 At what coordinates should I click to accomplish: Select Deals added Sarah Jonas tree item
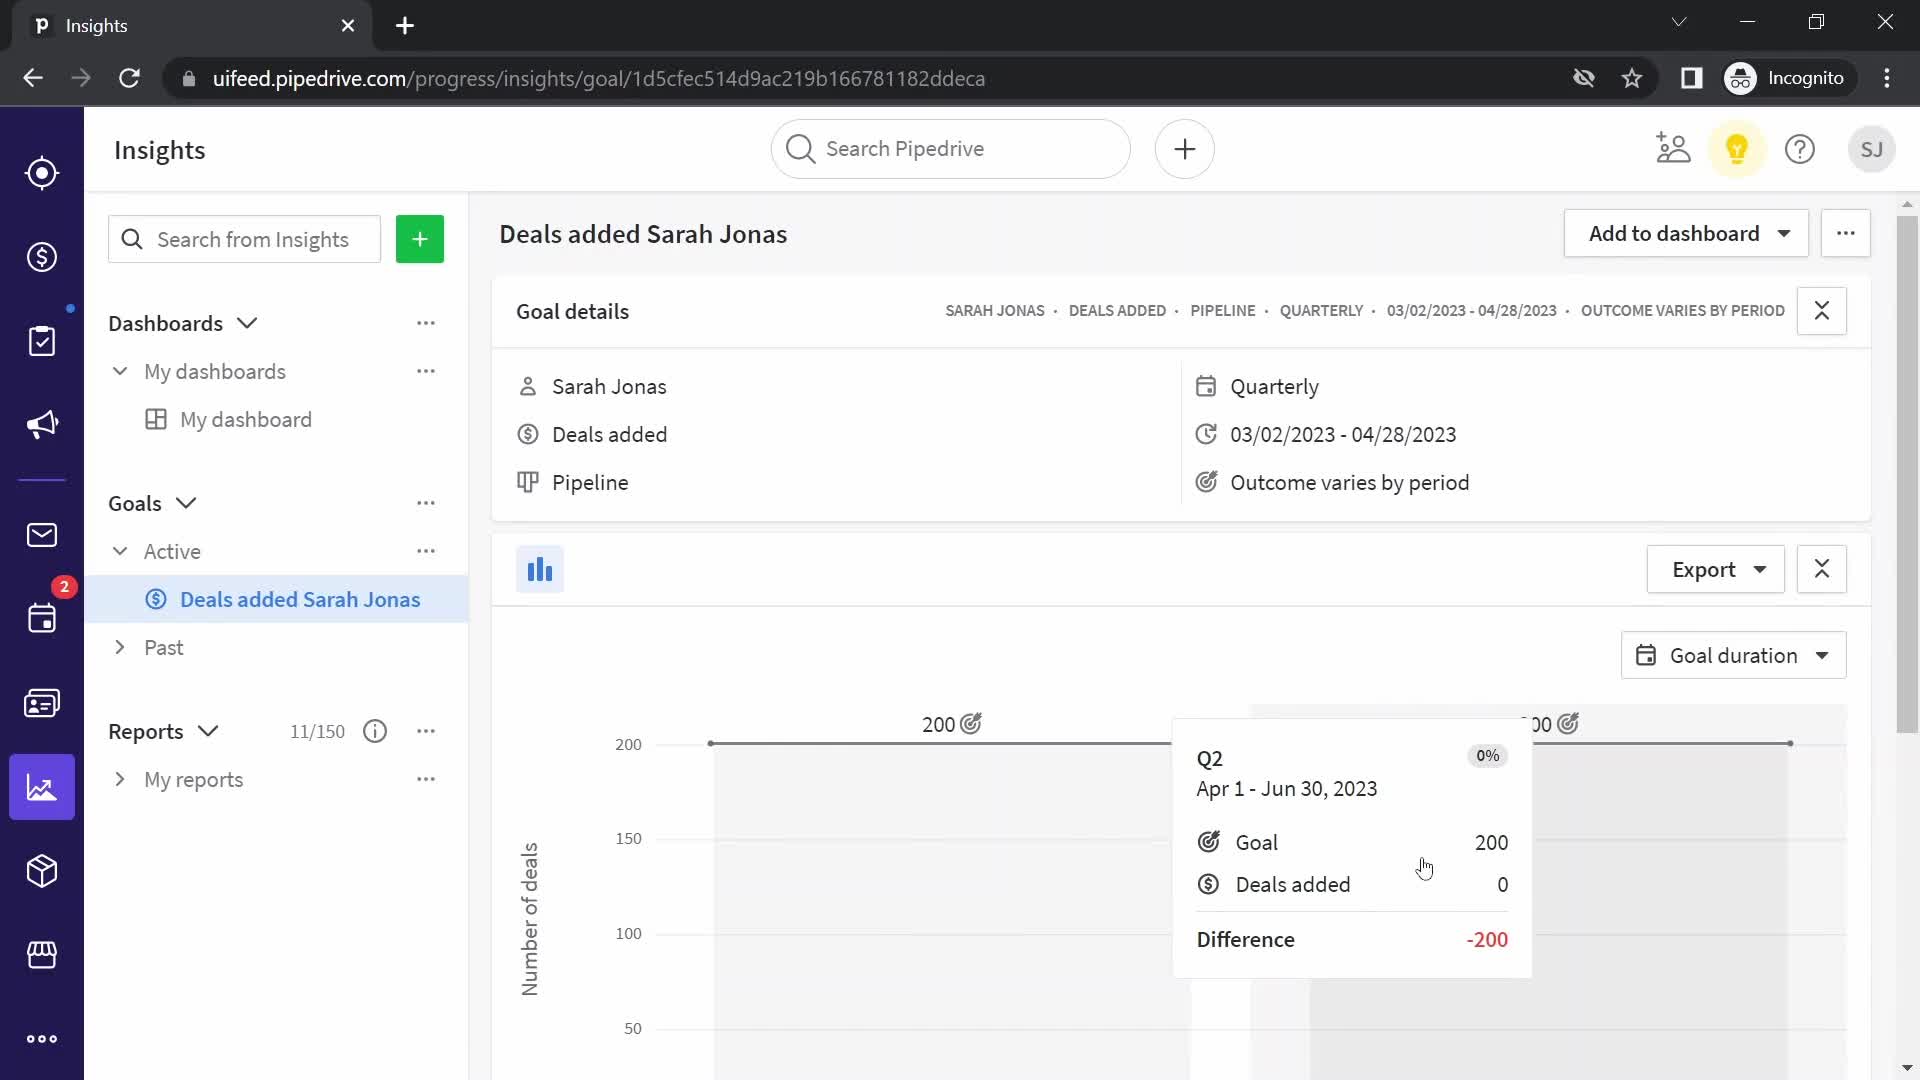tap(299, 599)
